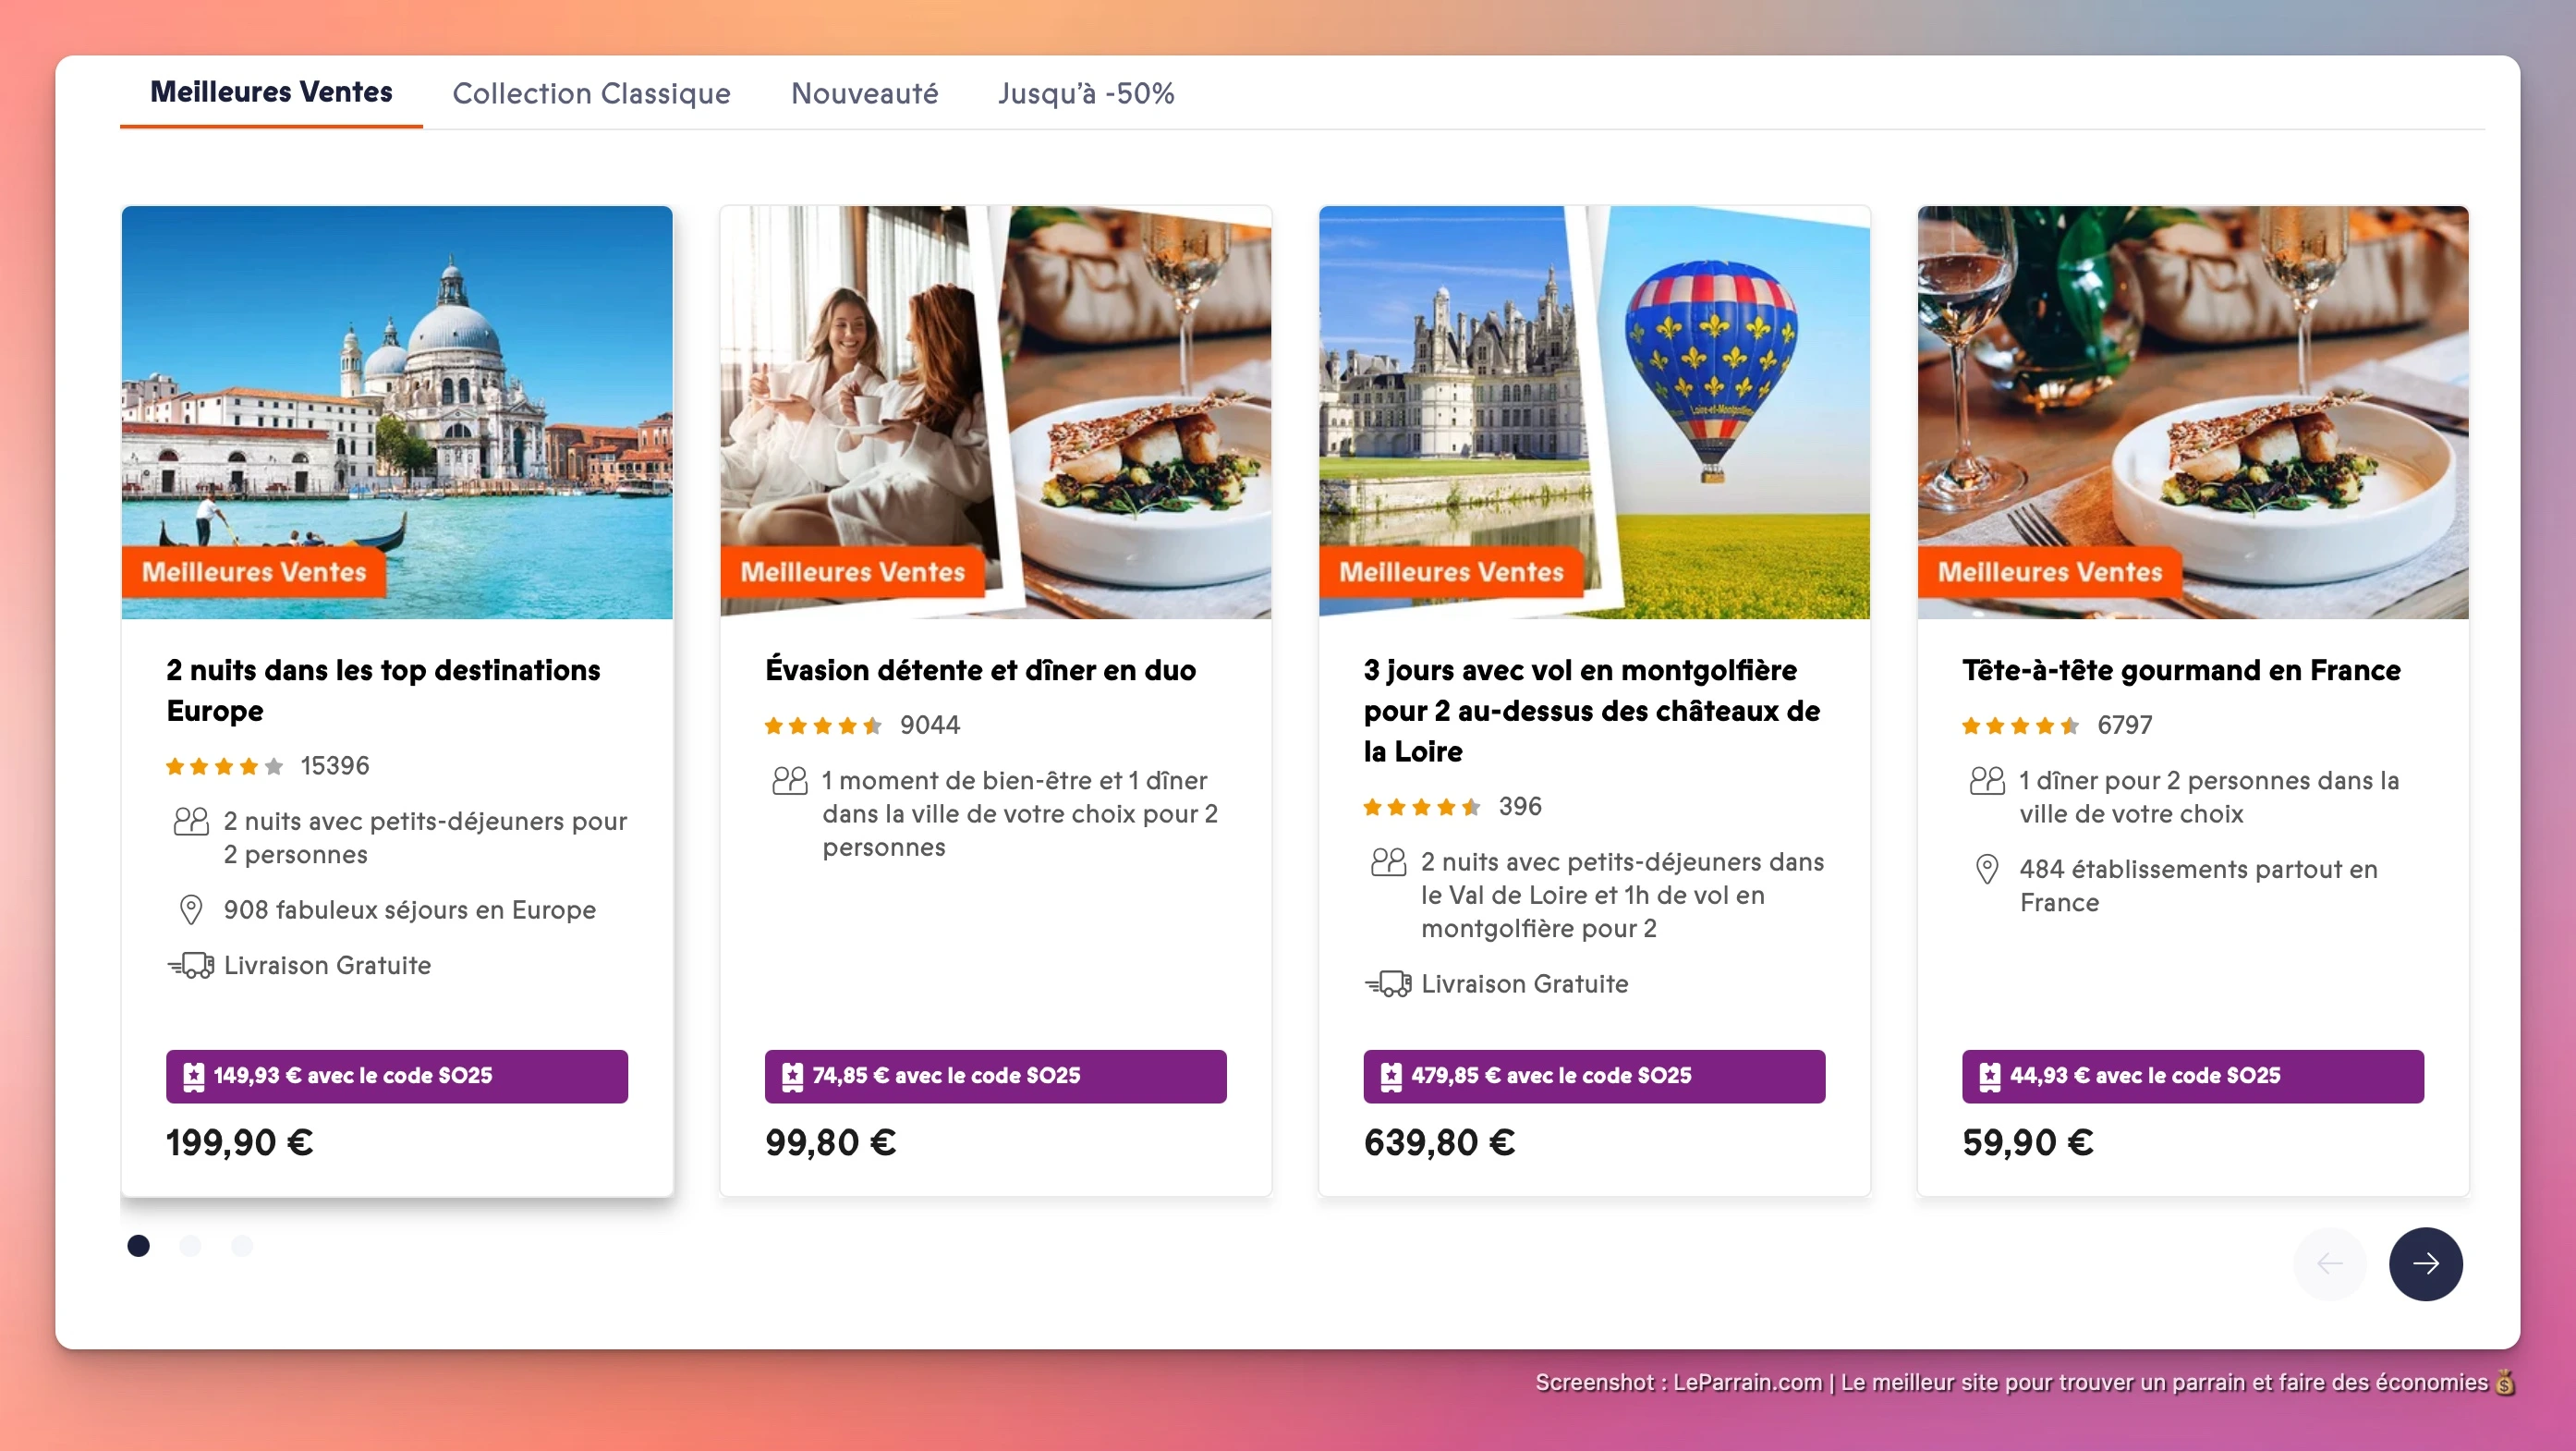Click the Meilleures Ventes badge on Venice image
This screenshot has height=1451, width=2576.
click(254, 572)
